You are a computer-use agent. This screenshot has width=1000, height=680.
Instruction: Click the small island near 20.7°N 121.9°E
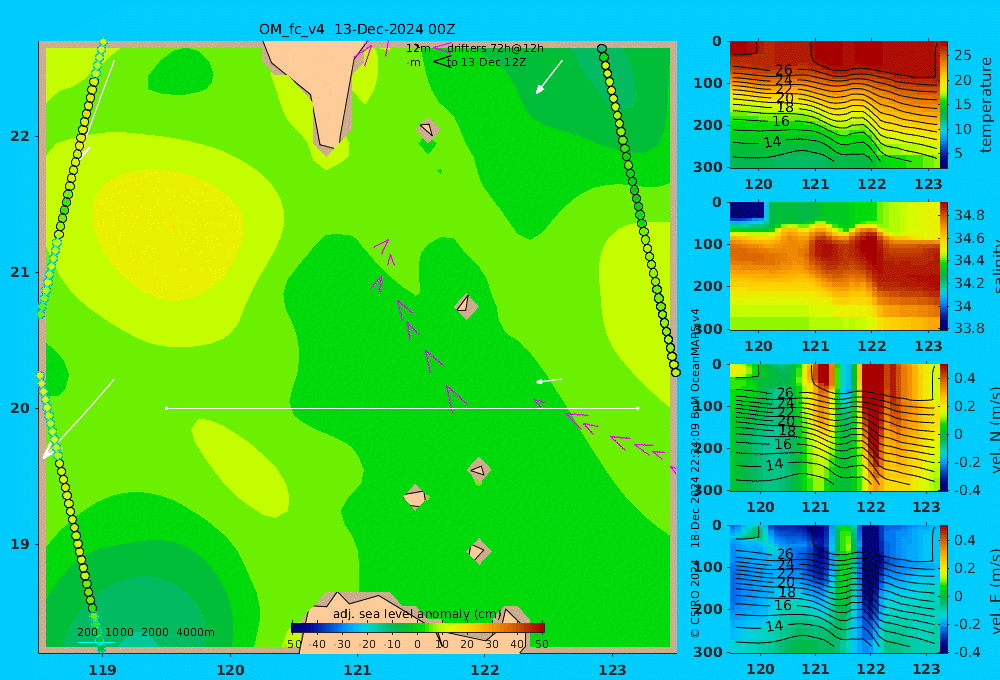coord(466,306)
